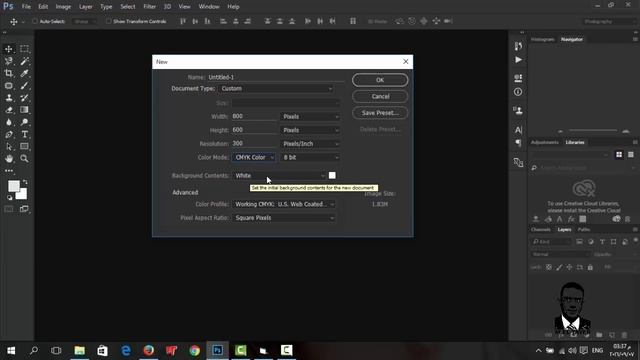Open the Resolution units dropdown
This screenshot has width=640, height=360.
pyautogui.click(x=310, y=144)
